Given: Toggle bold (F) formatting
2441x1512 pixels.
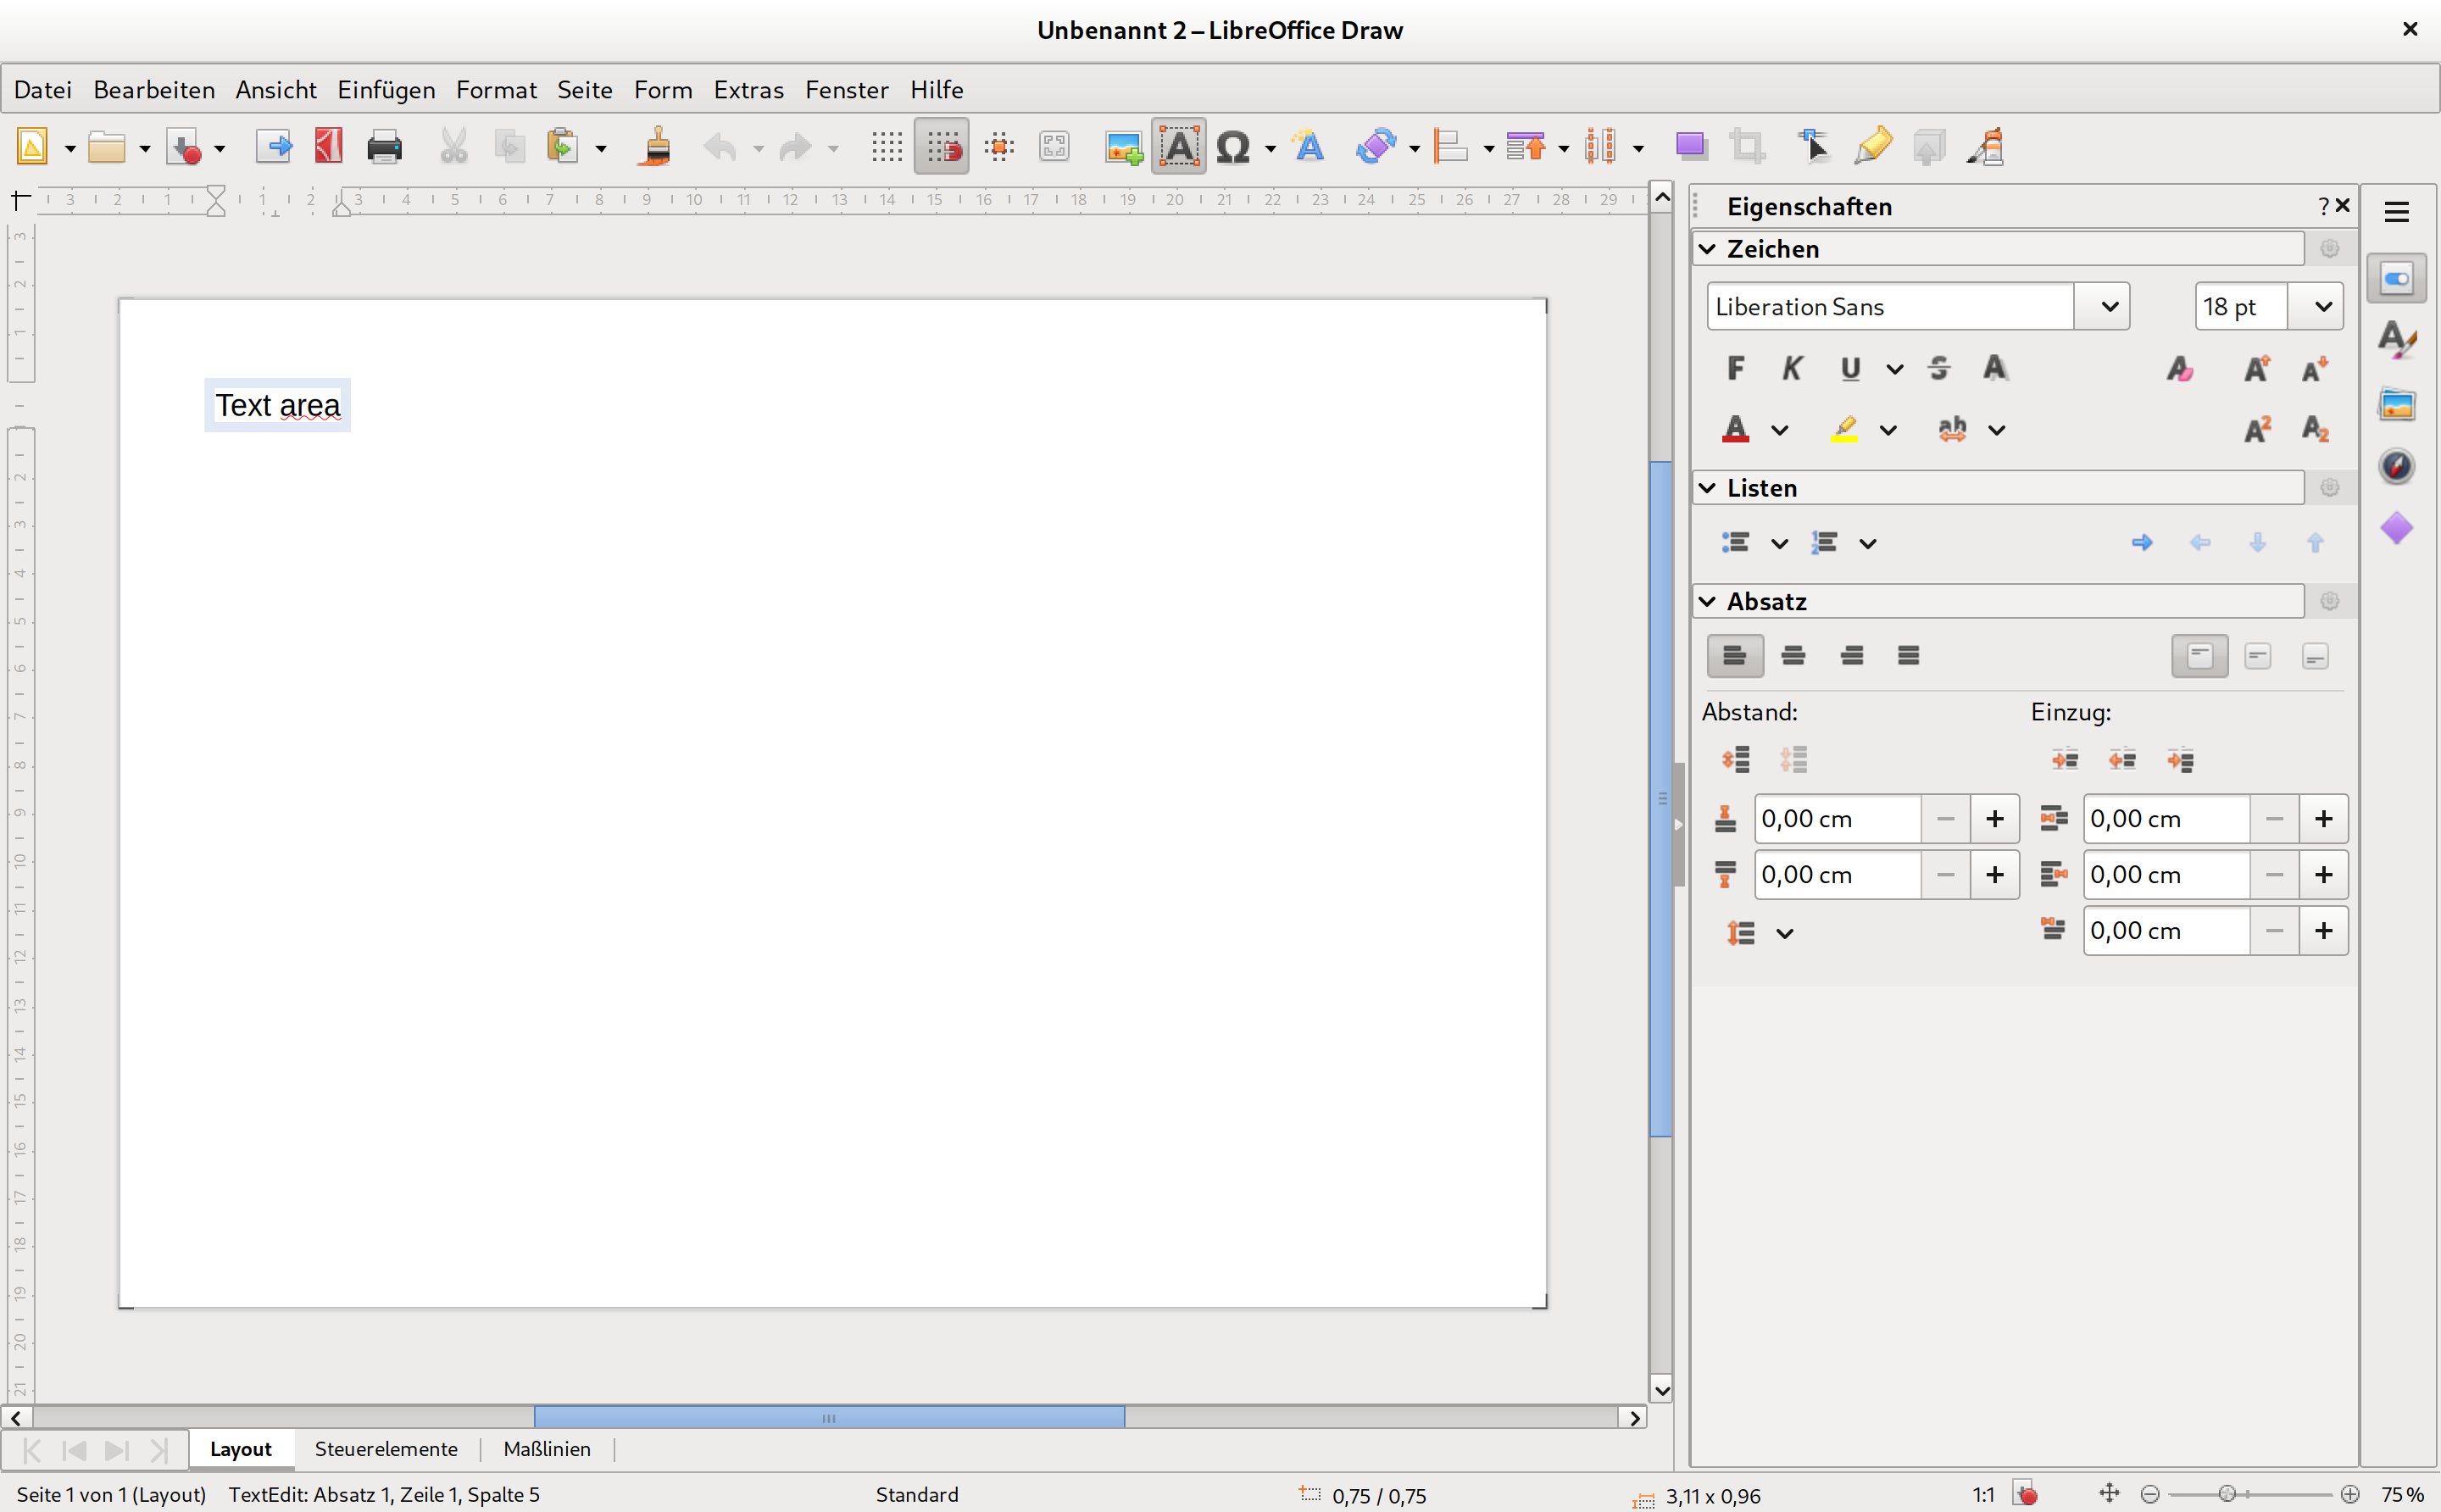Looking at the screenshot, I should (1735, 368).
